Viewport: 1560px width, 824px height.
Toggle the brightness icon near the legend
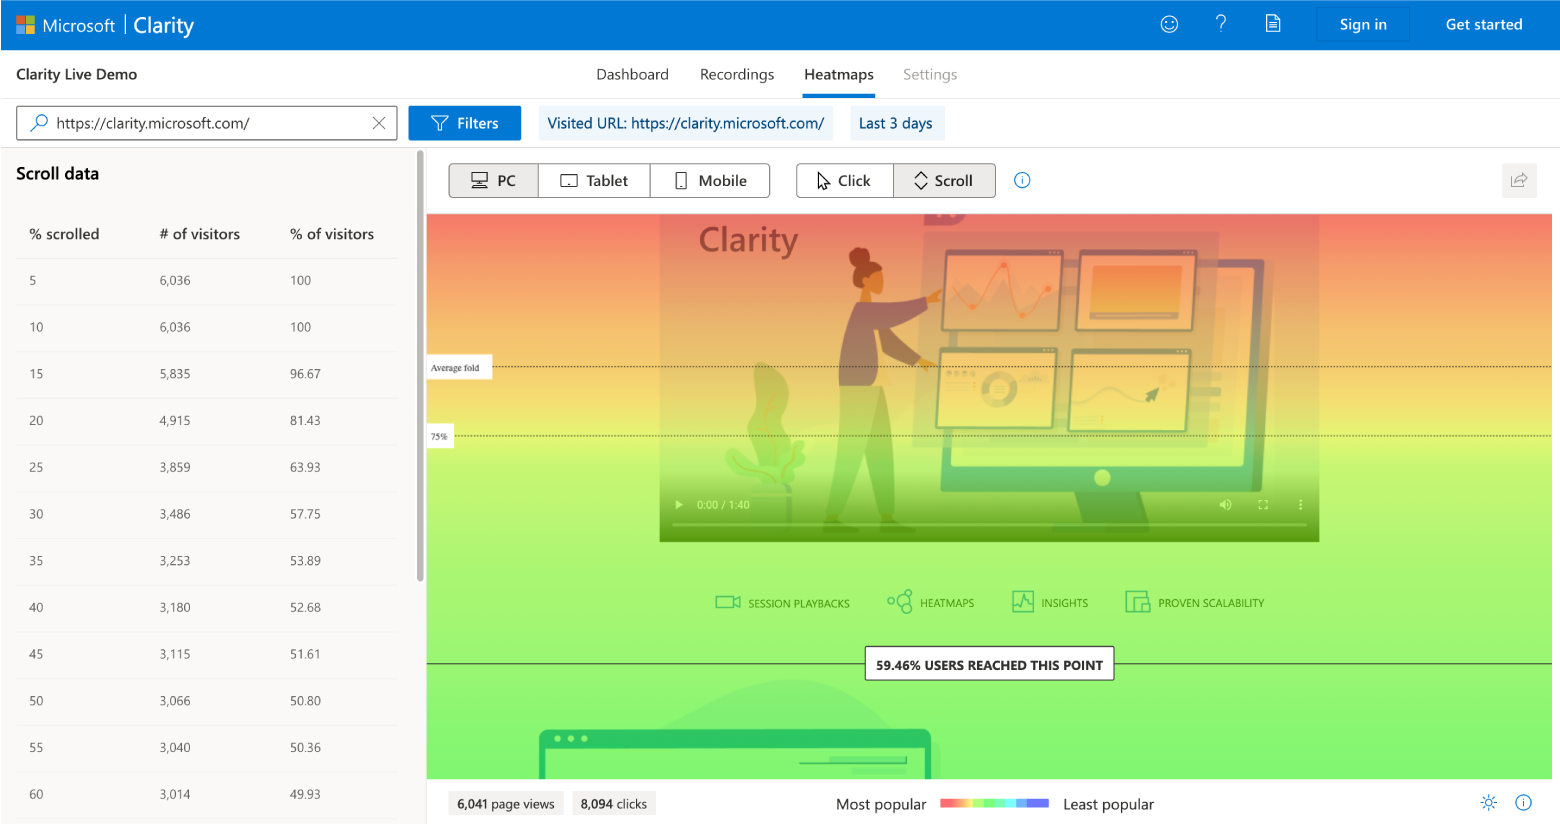[1488, 802]
